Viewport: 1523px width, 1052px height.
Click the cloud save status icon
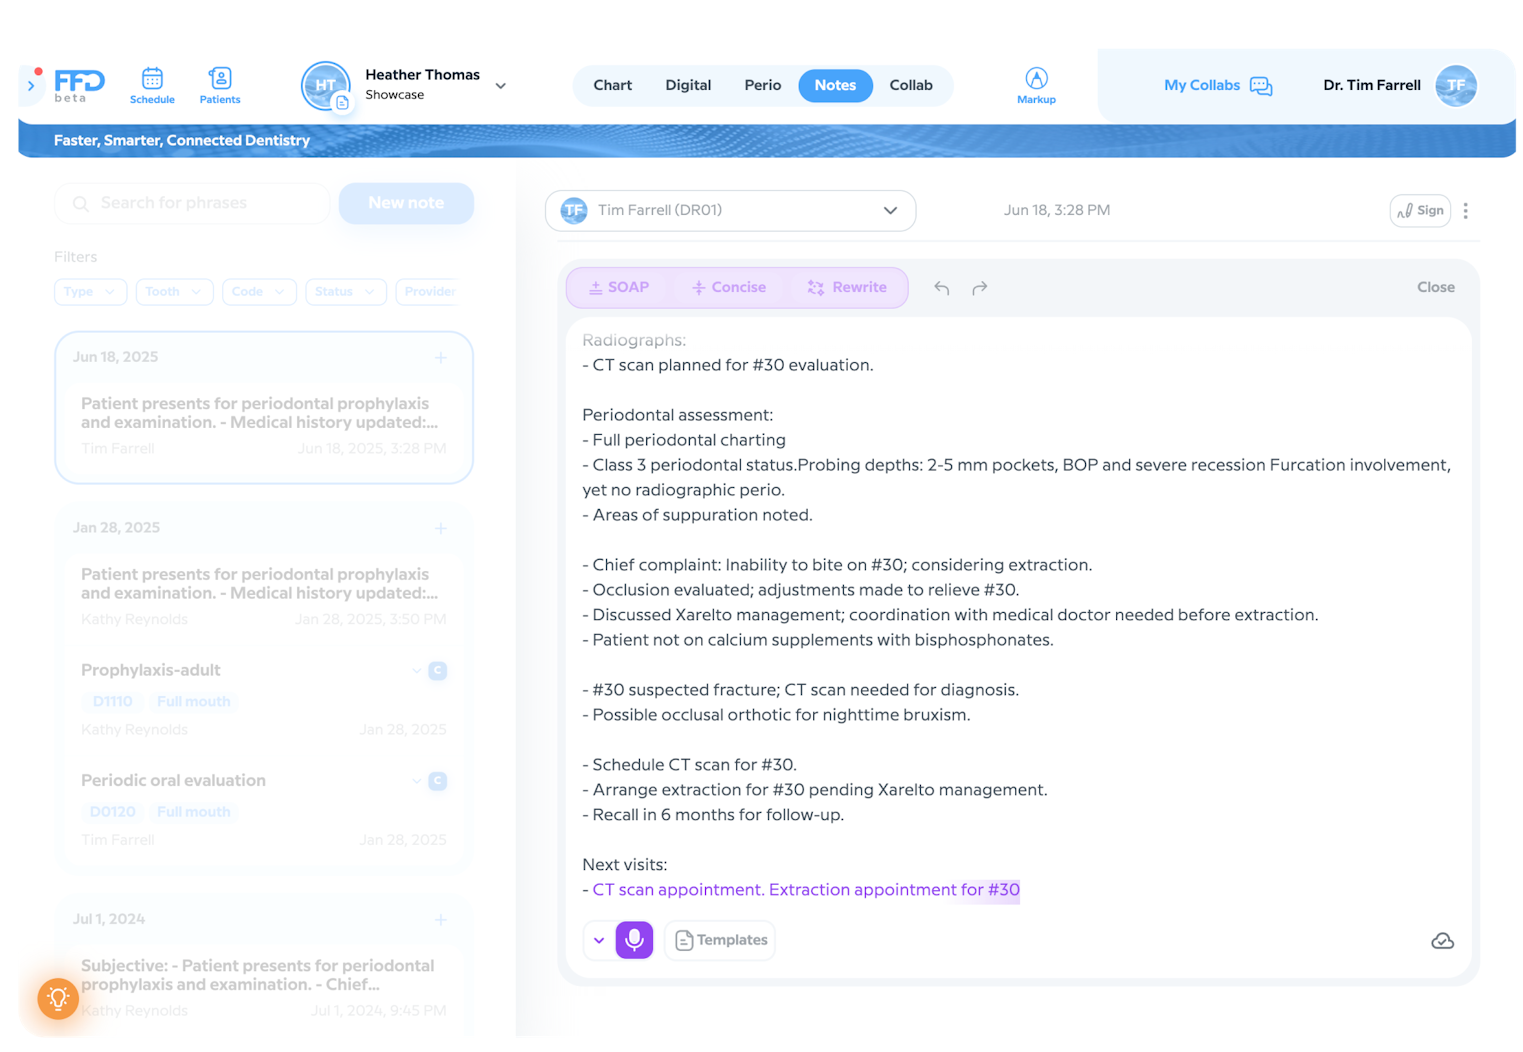click(x=1442, y=941)
